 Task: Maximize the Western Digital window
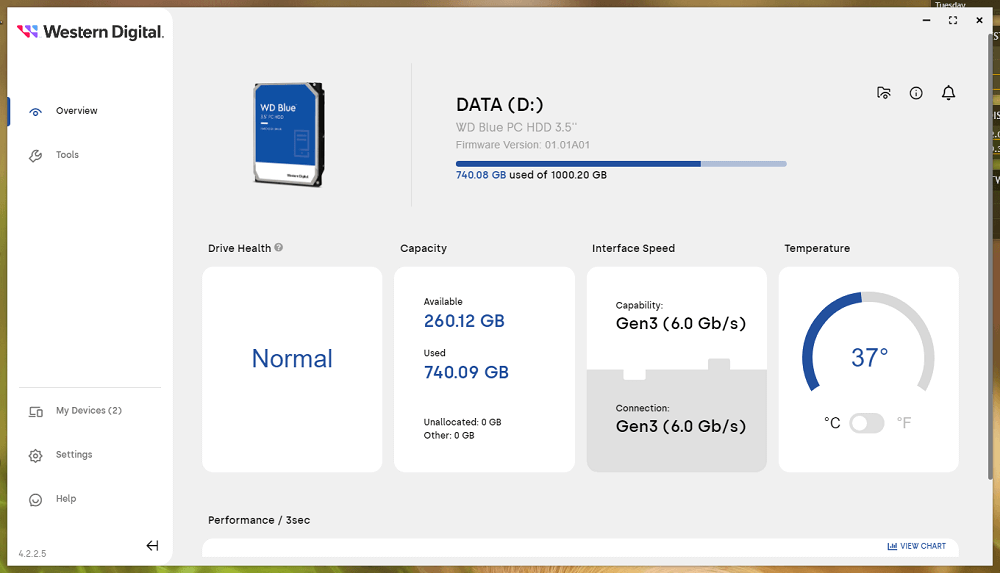[953, 20]
